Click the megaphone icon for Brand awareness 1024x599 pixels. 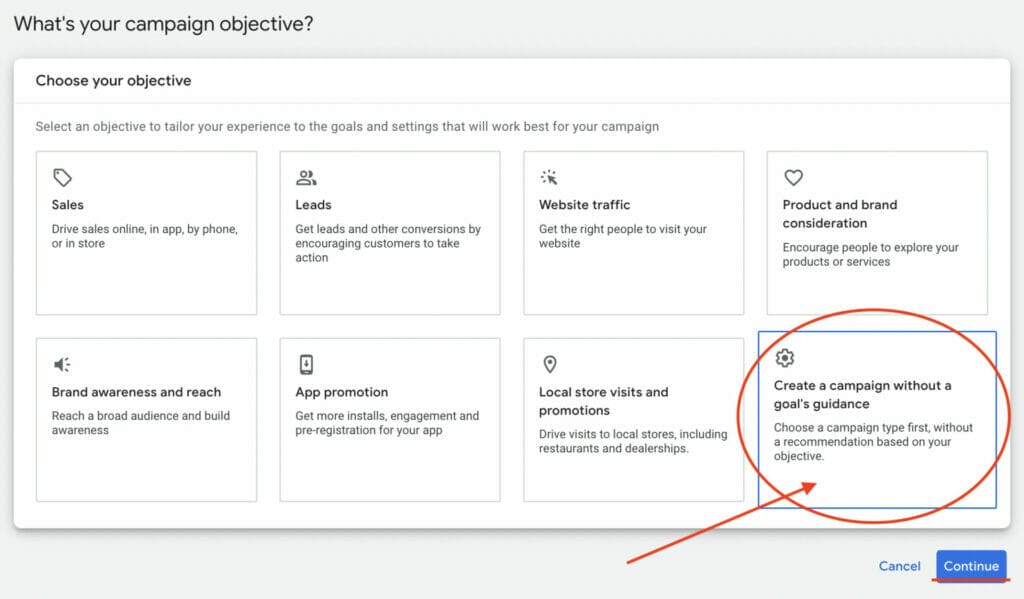tap(62, 364)
